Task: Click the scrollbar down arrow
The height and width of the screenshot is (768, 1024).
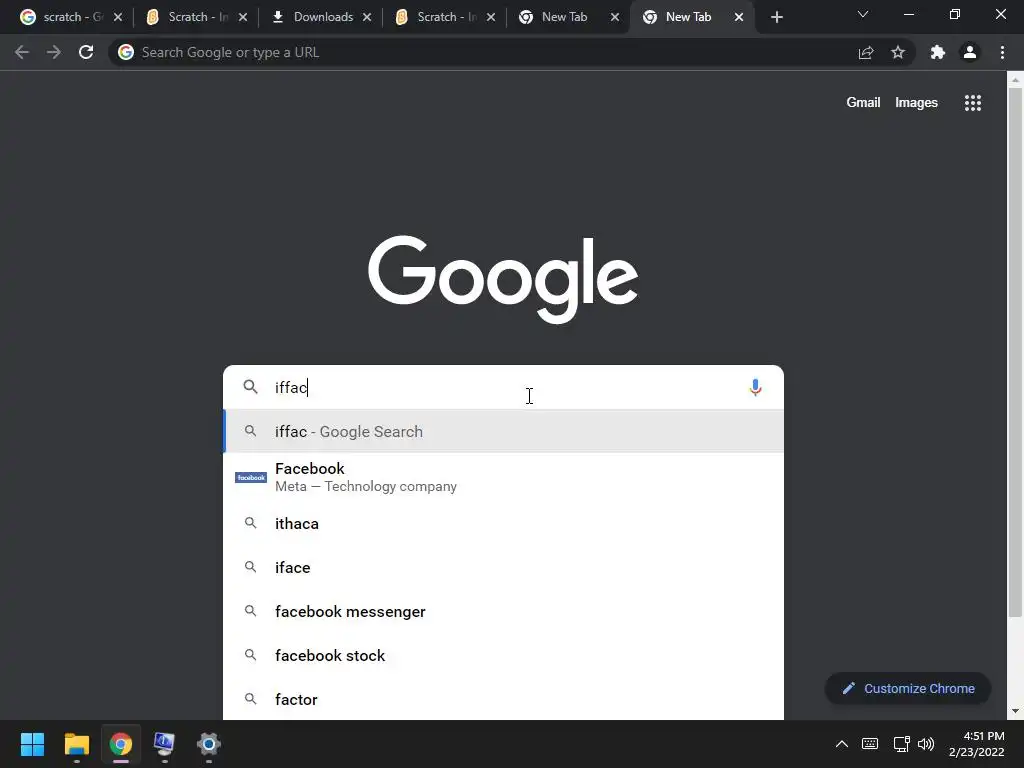Action: [1015, 711]
